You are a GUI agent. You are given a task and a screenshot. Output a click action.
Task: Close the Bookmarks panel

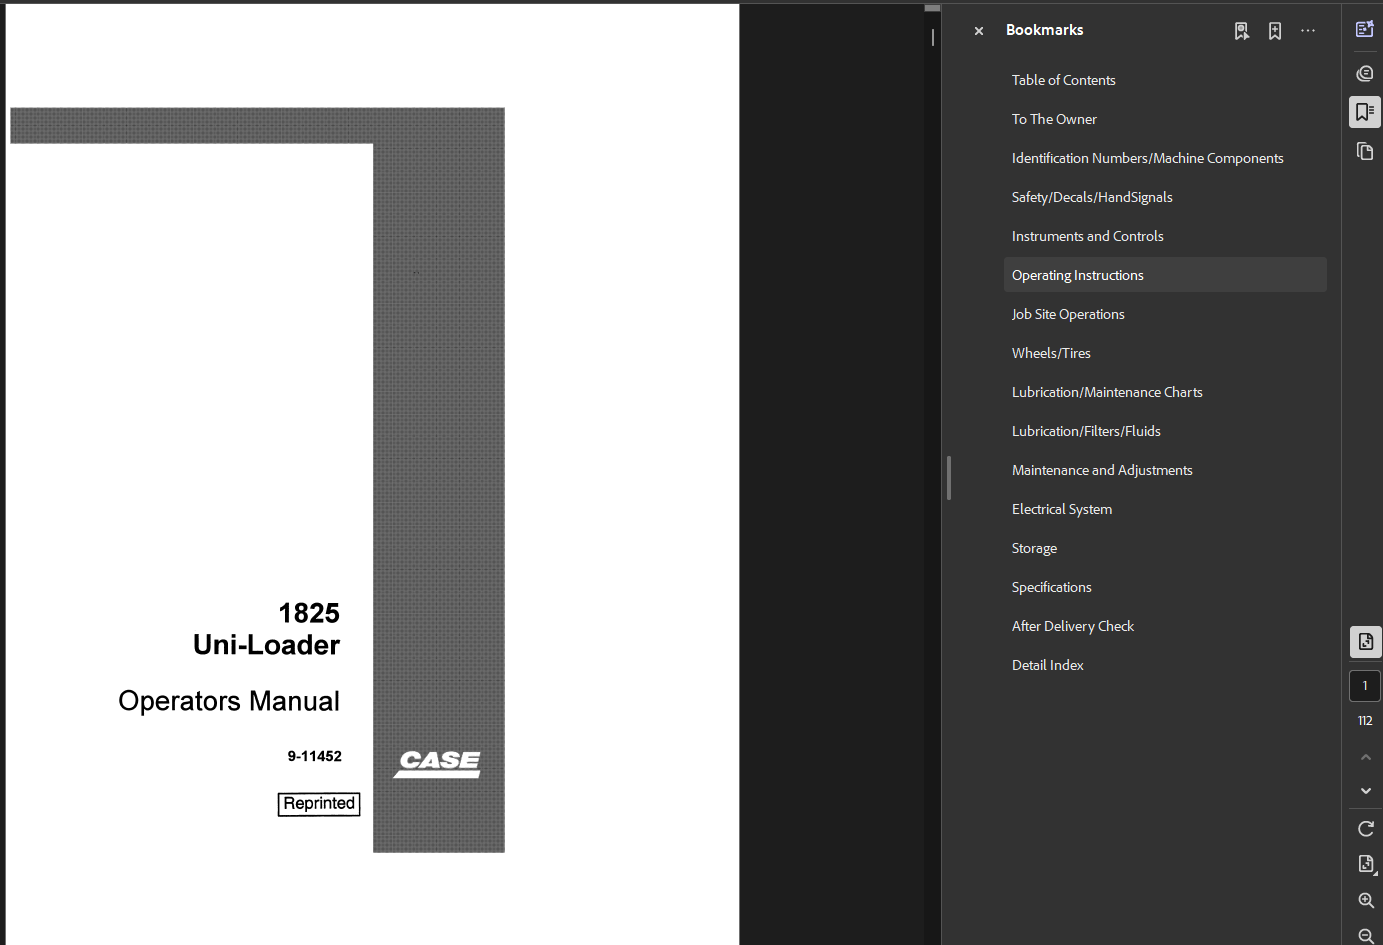click(x=979, y=31)
